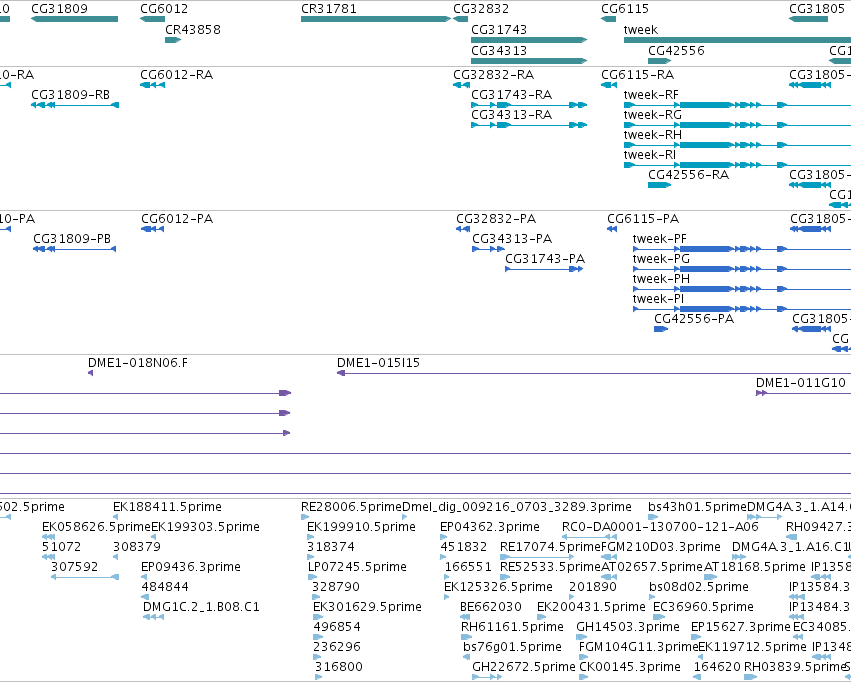Select protein CG31809-PB glyph
The width and height of the screenshot is (851, 682).
pyautogui.click(x=75, y=249)
